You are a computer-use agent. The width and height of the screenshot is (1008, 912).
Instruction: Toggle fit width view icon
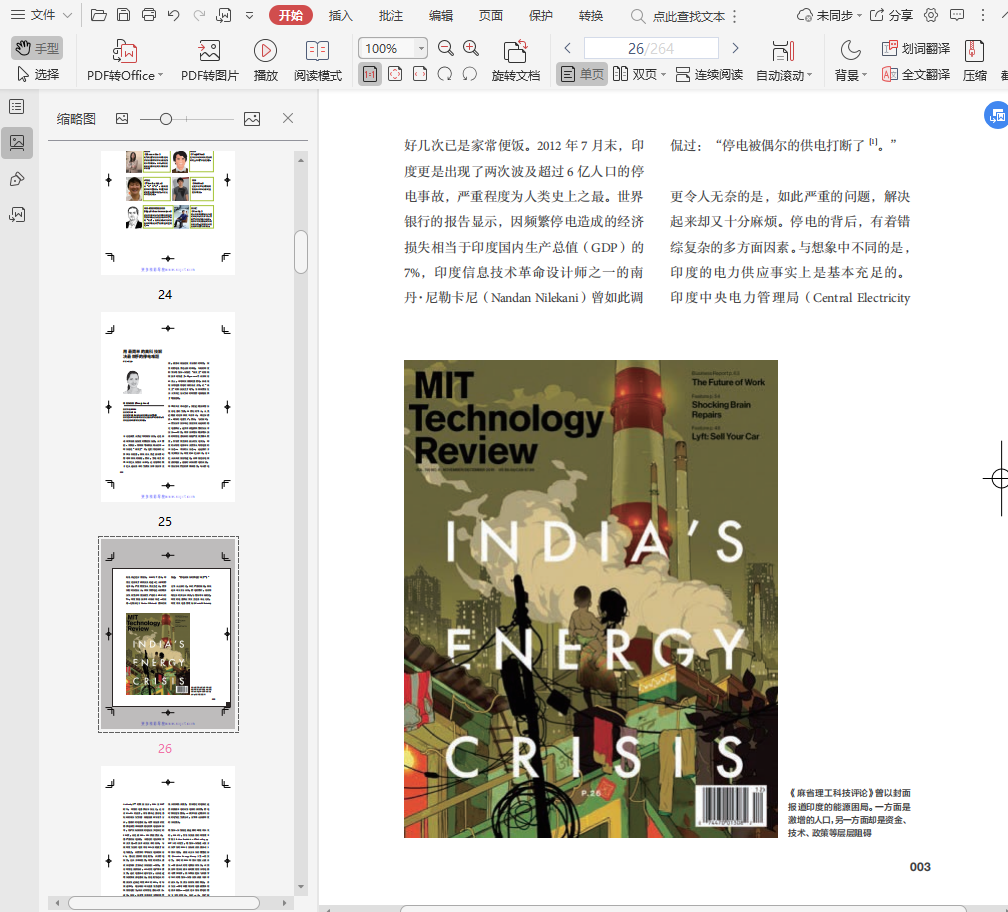coord(420,74)
